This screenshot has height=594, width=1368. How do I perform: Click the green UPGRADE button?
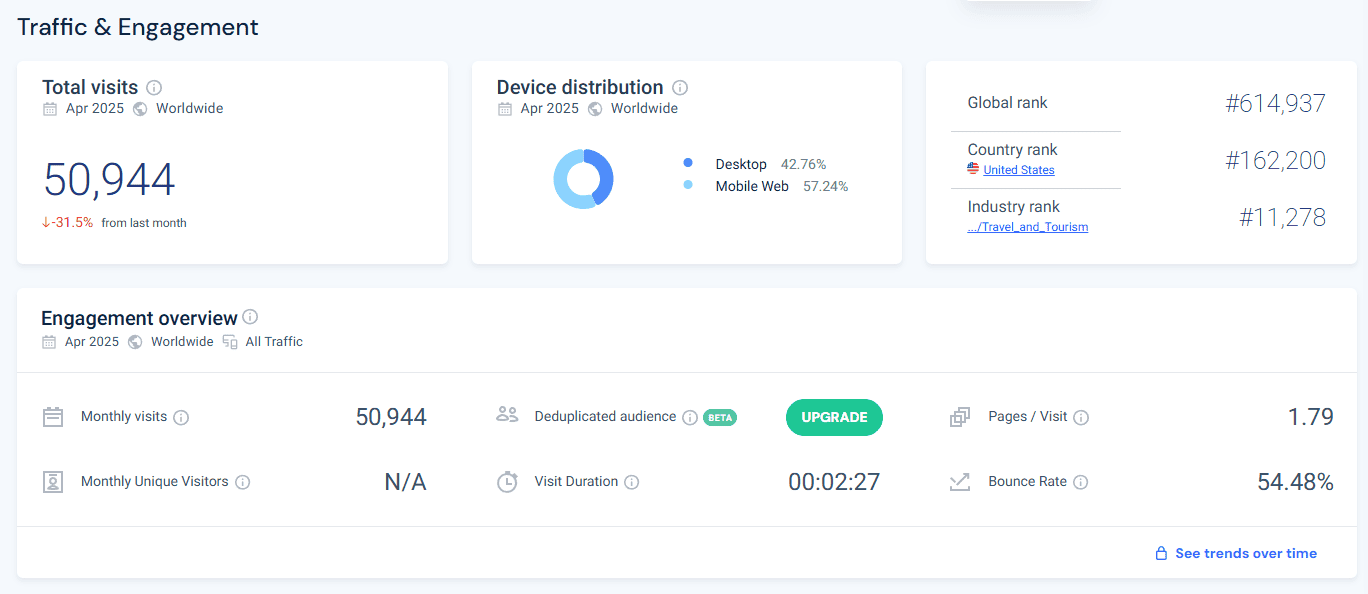tap(834, 417)
